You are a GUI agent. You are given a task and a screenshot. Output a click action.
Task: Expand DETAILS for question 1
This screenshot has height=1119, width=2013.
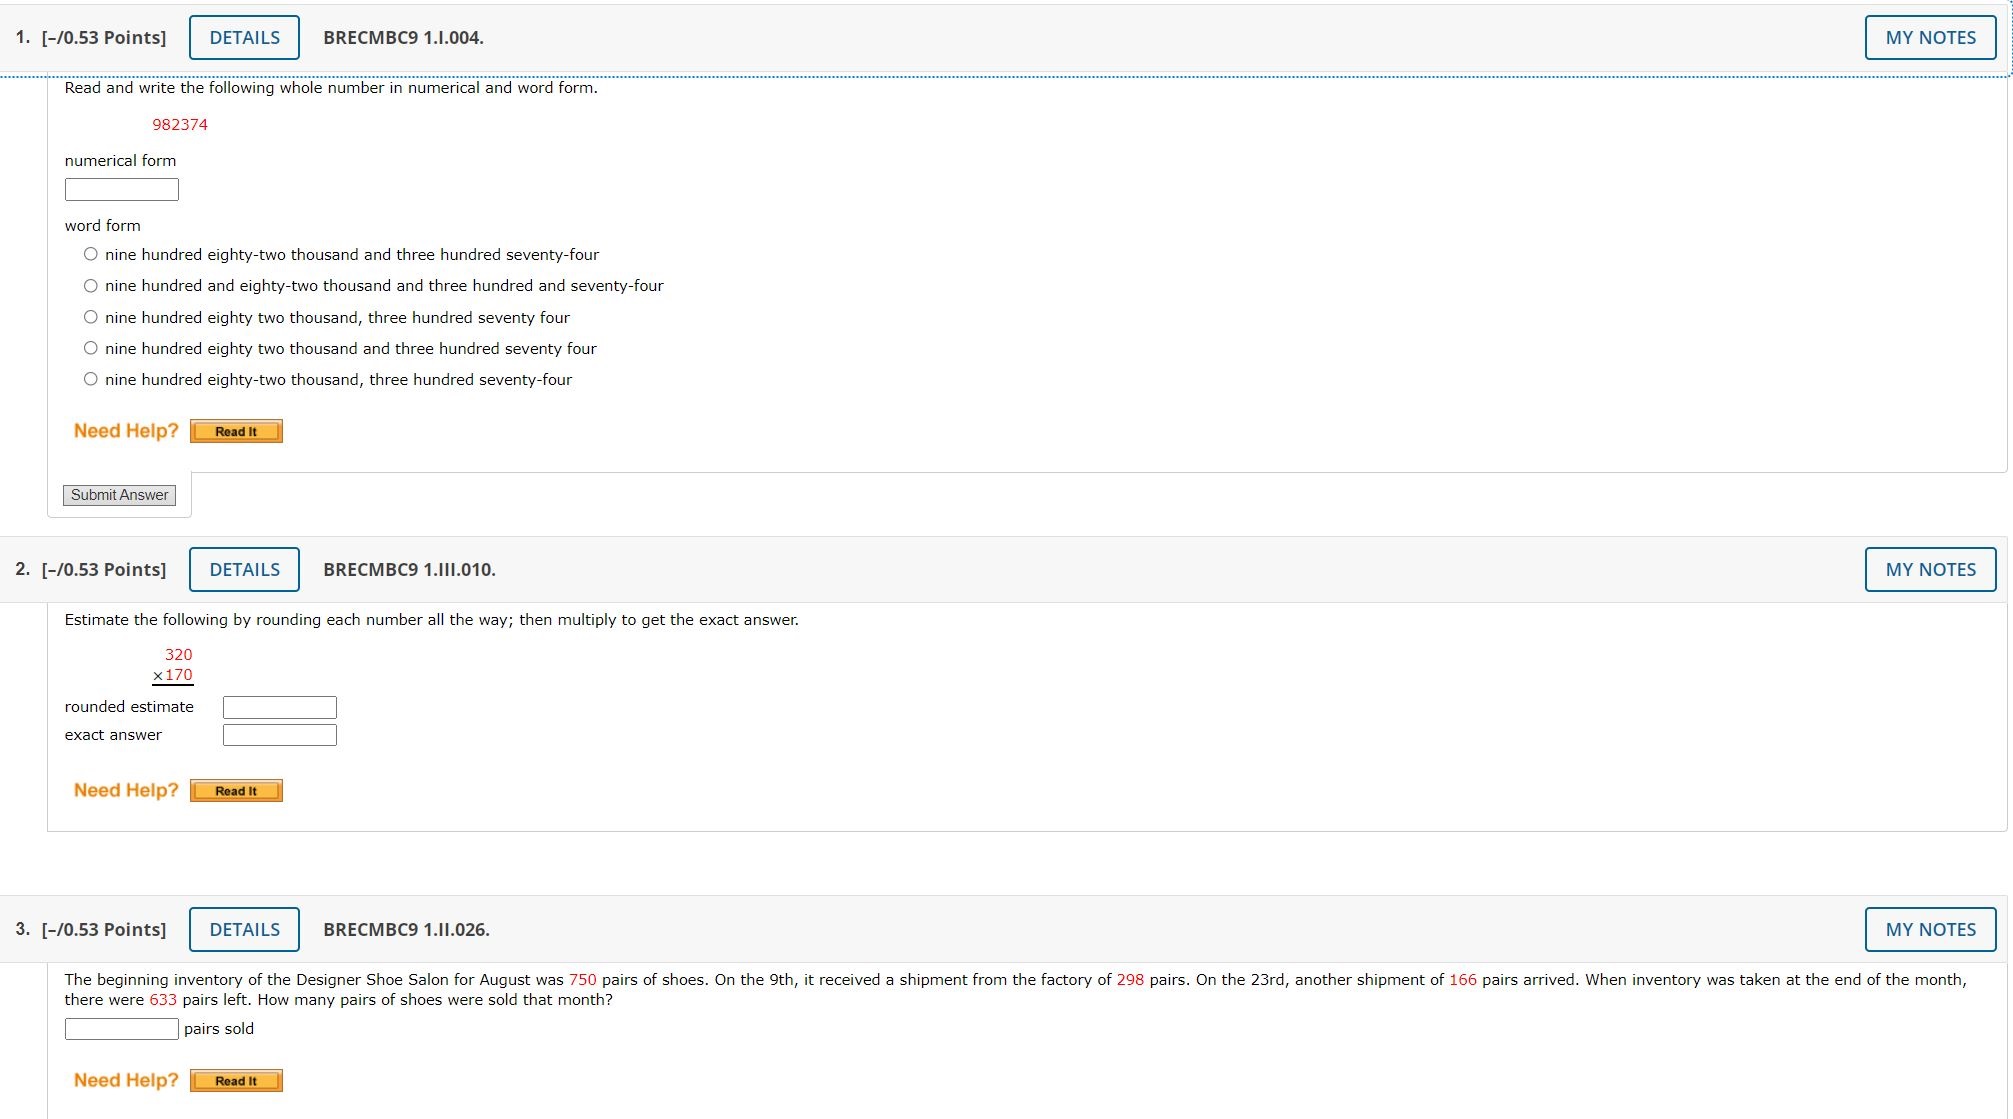244,38
